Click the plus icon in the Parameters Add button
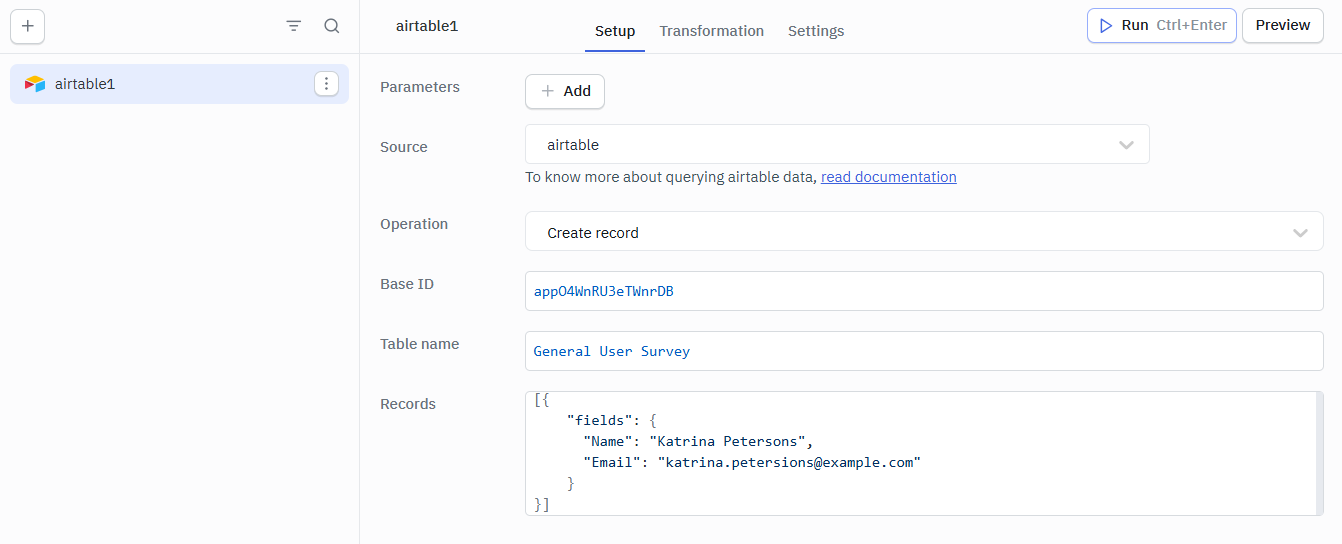1342x544 pixels. (x=547, y=91)
